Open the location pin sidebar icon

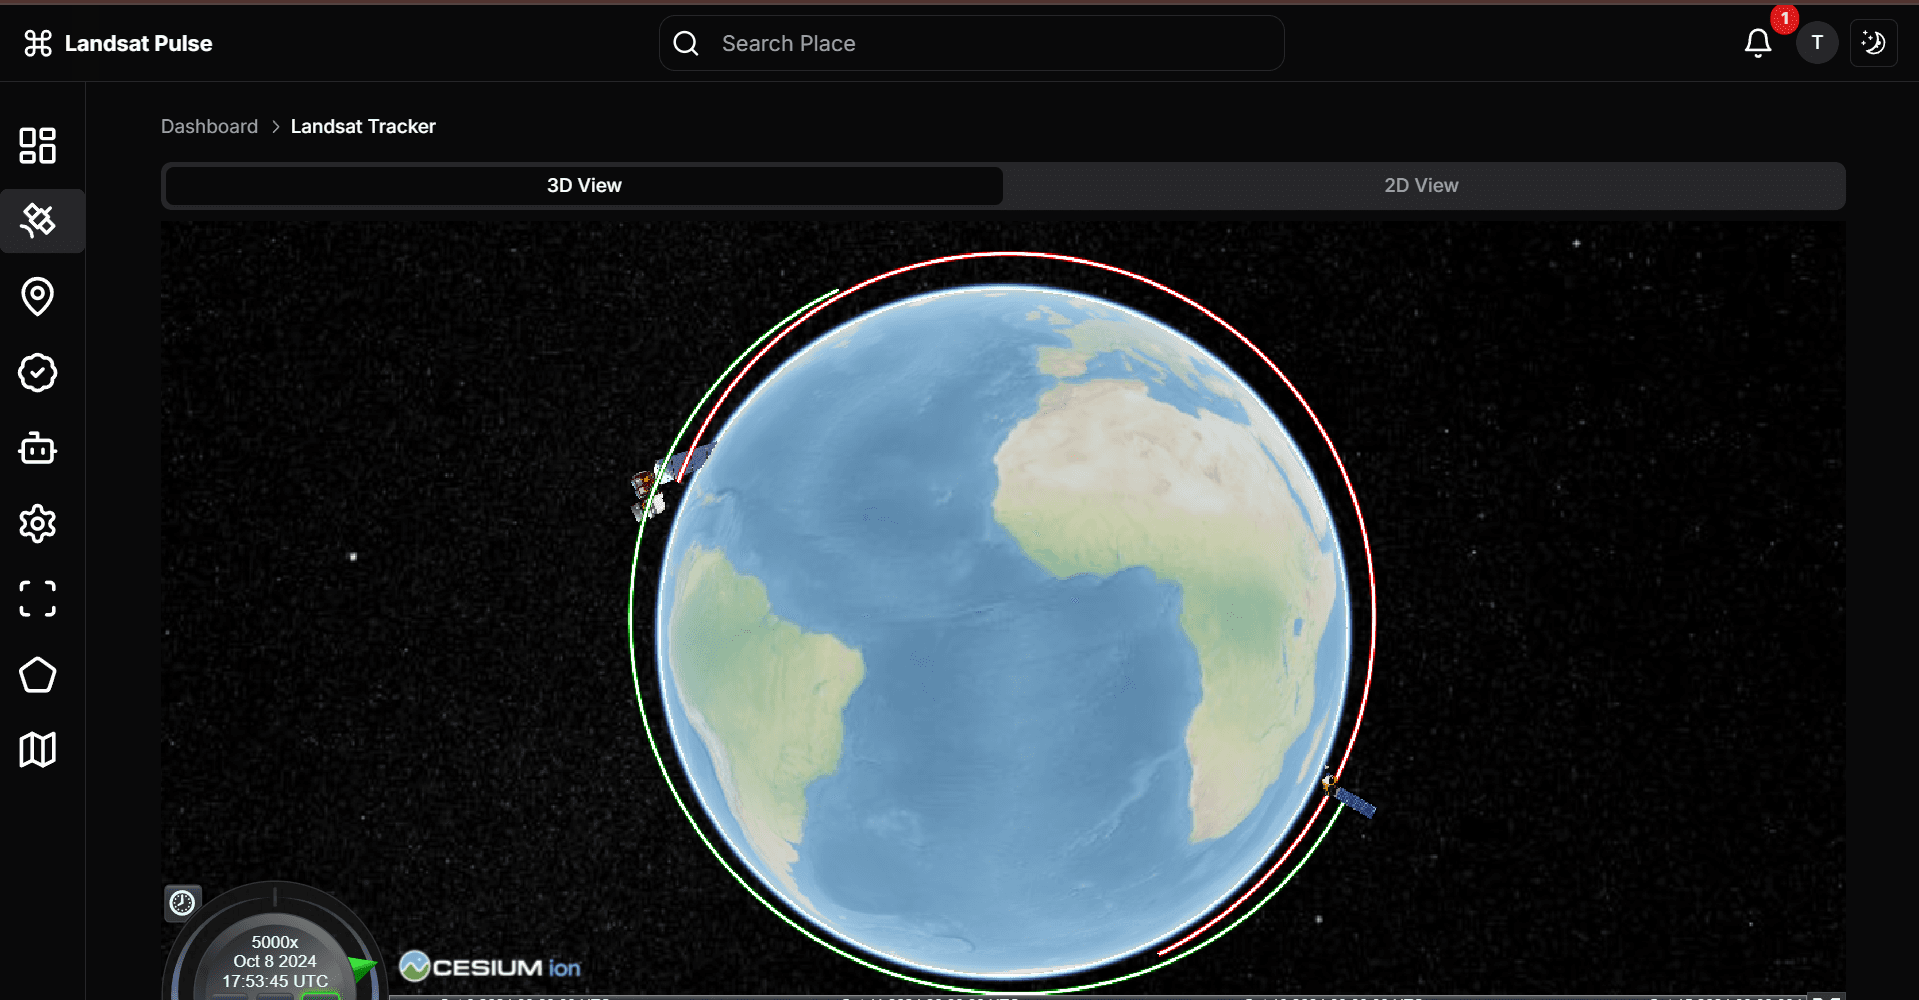[x=38, y=297]
